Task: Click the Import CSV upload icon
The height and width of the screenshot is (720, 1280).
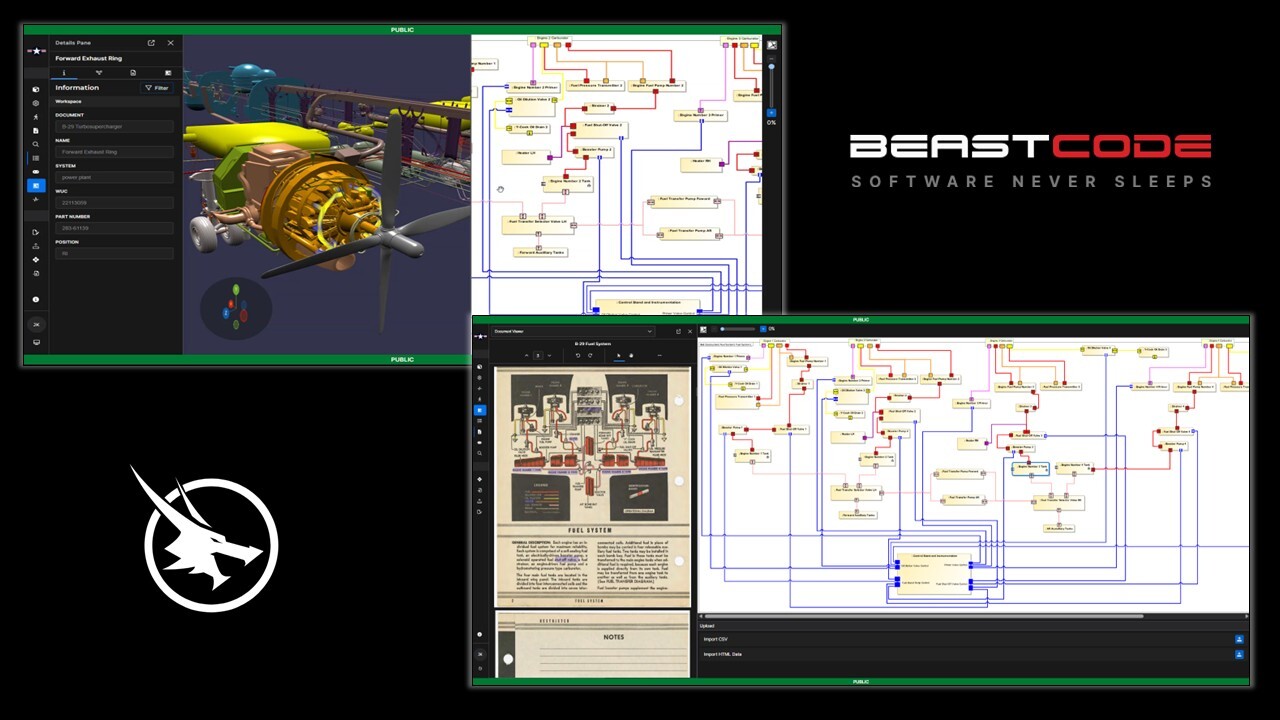Action: 1239,639
